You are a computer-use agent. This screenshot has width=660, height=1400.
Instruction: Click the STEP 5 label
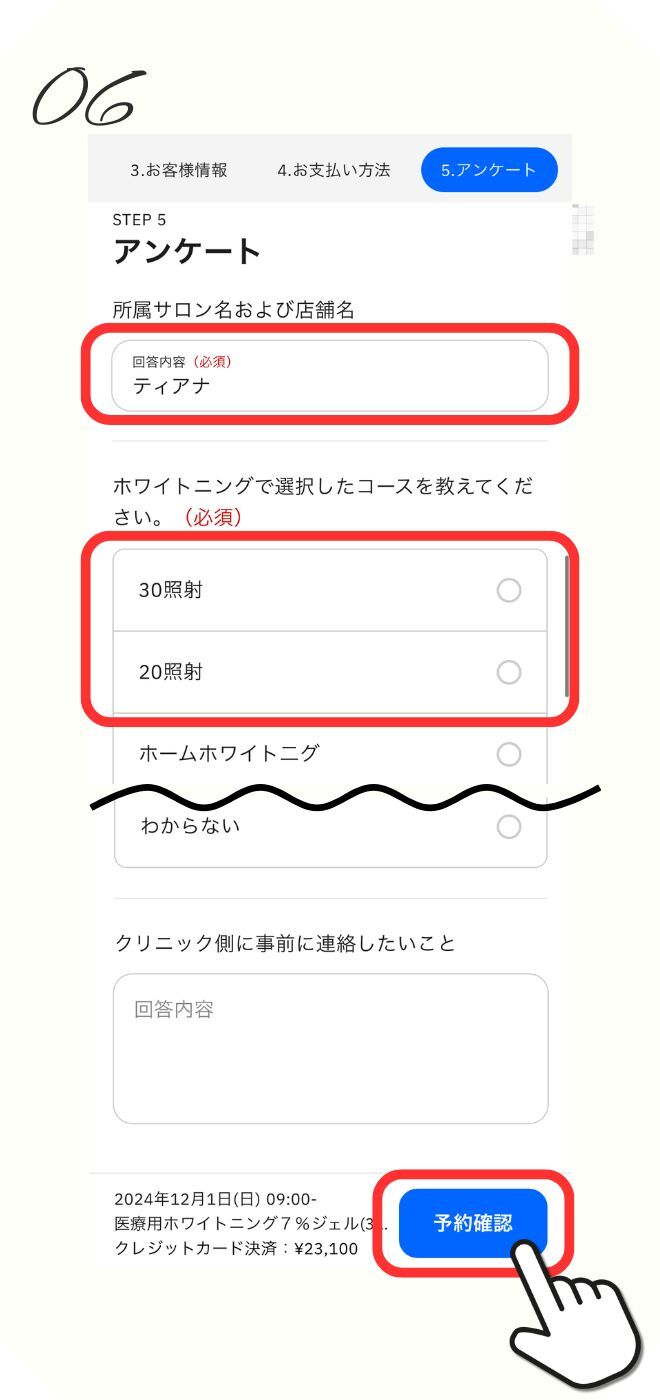click(x=139, y=220)
